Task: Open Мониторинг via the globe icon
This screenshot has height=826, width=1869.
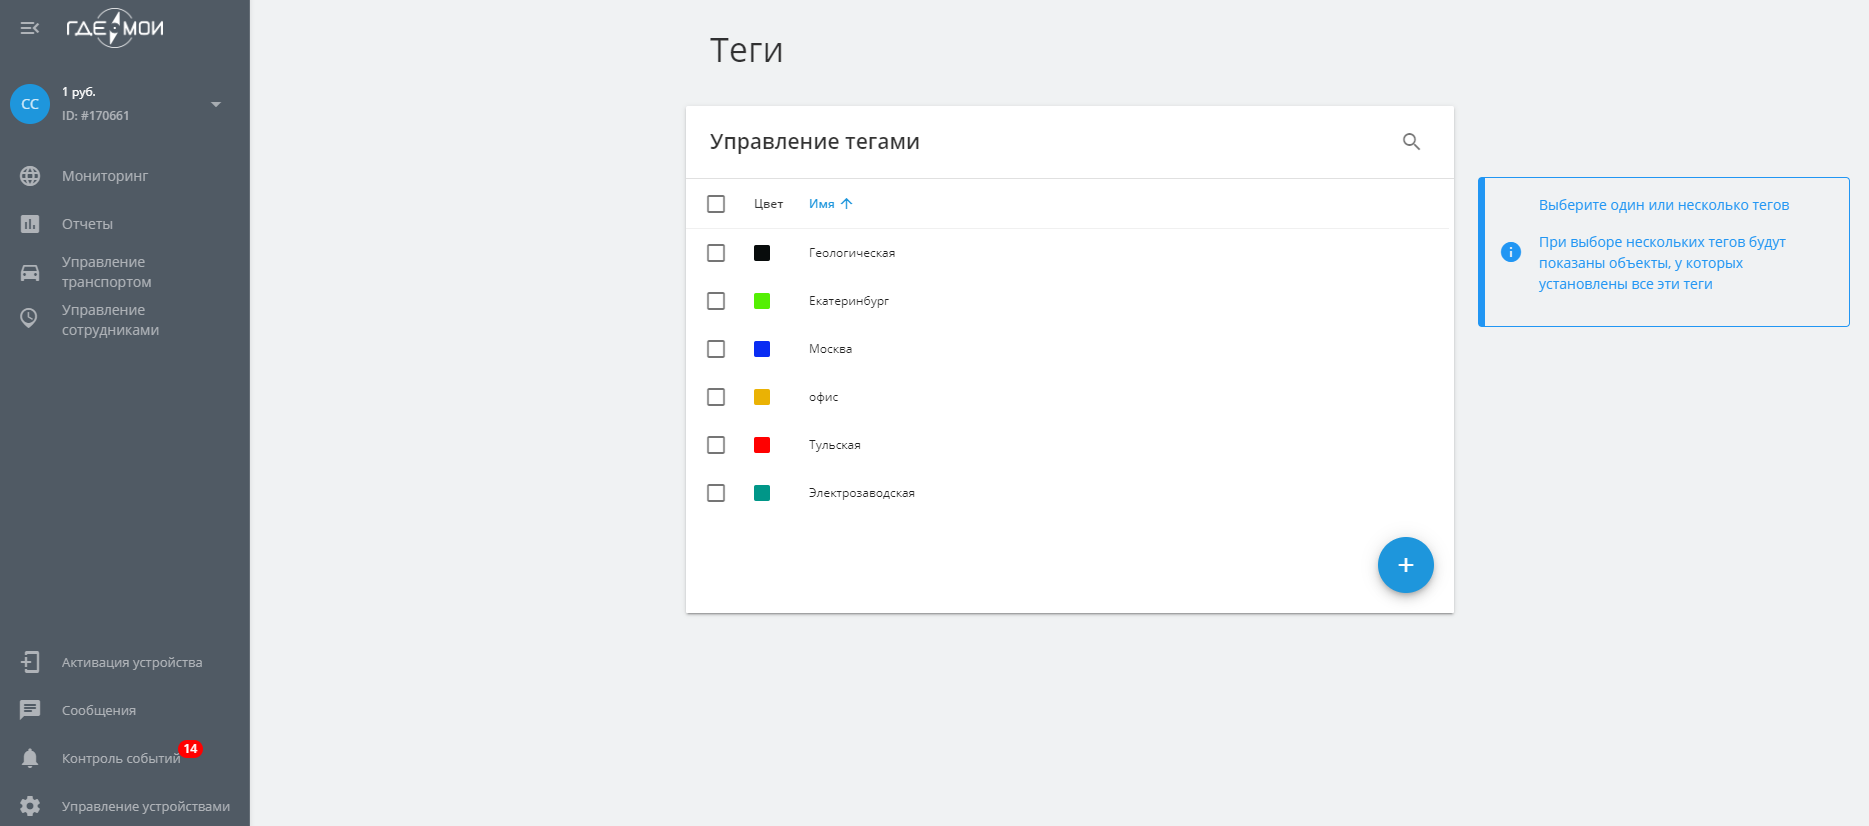Action: (x=30, y=176)
